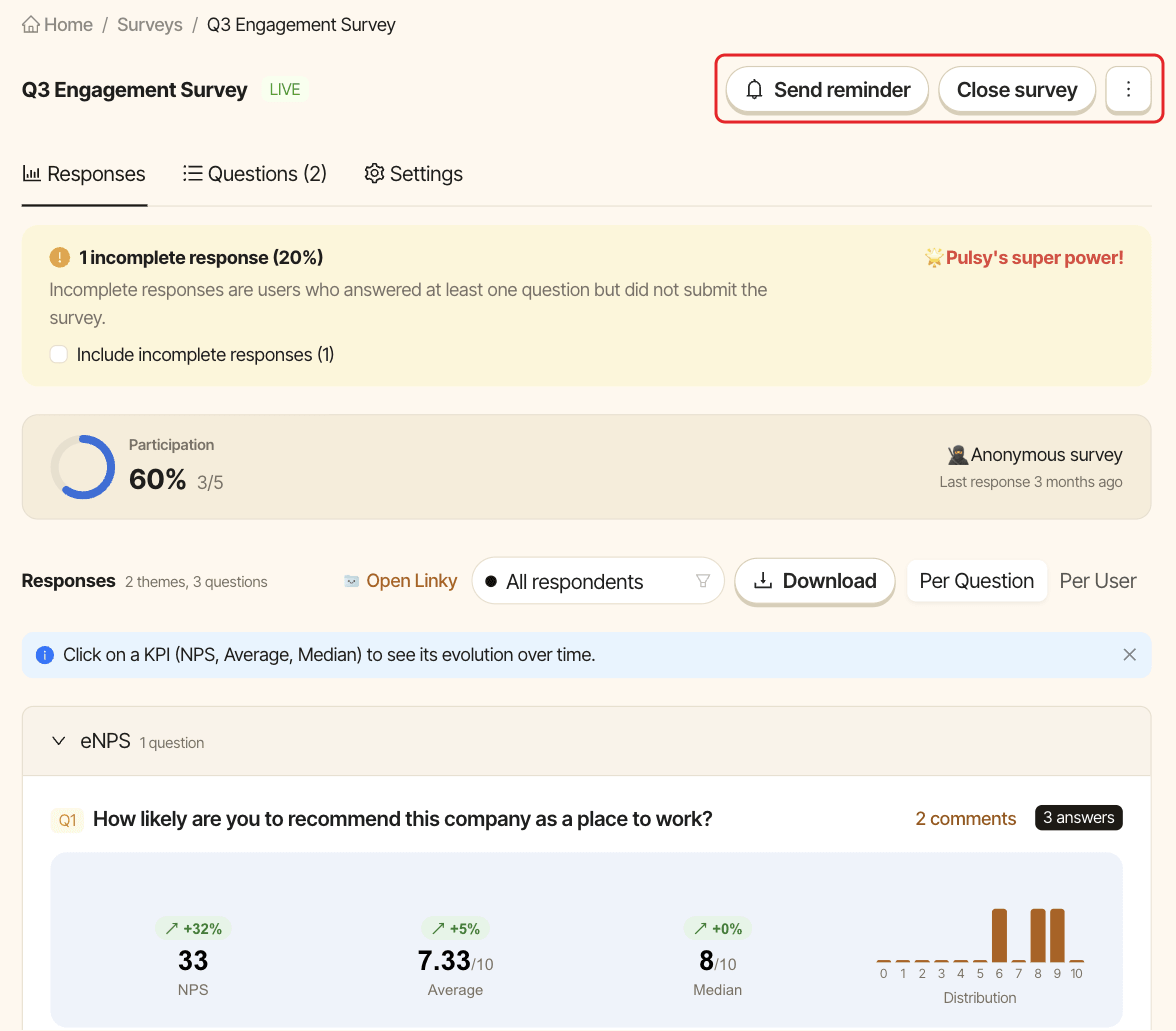Click the sparkle icon beside Pulsy's super power
1176x1031 pixels.
(x=934, y=258)
